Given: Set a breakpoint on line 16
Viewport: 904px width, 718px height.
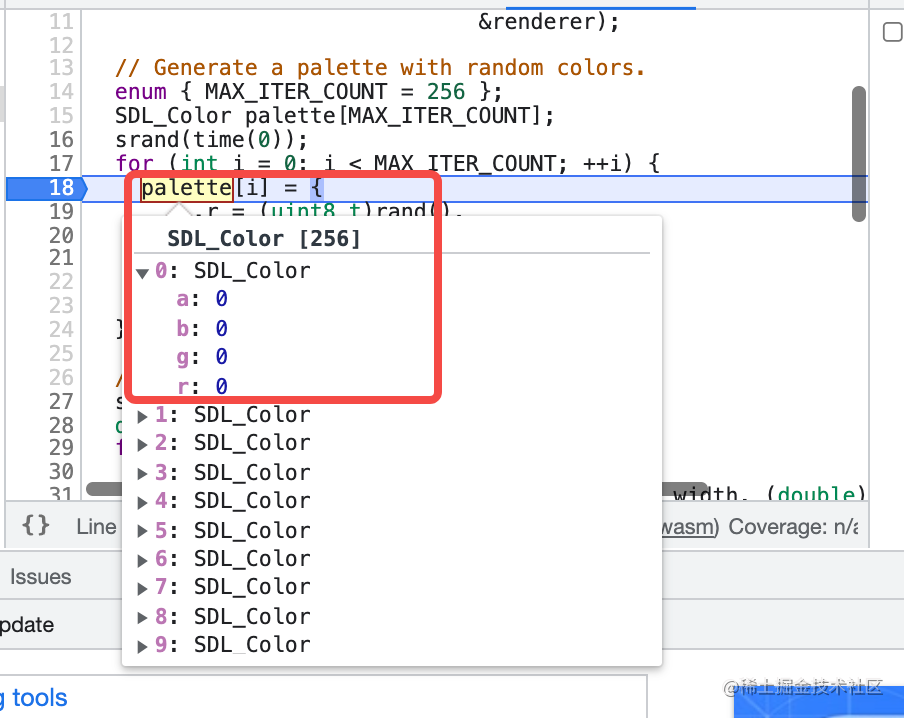Looking at the screenshot, I should [61, 140].
